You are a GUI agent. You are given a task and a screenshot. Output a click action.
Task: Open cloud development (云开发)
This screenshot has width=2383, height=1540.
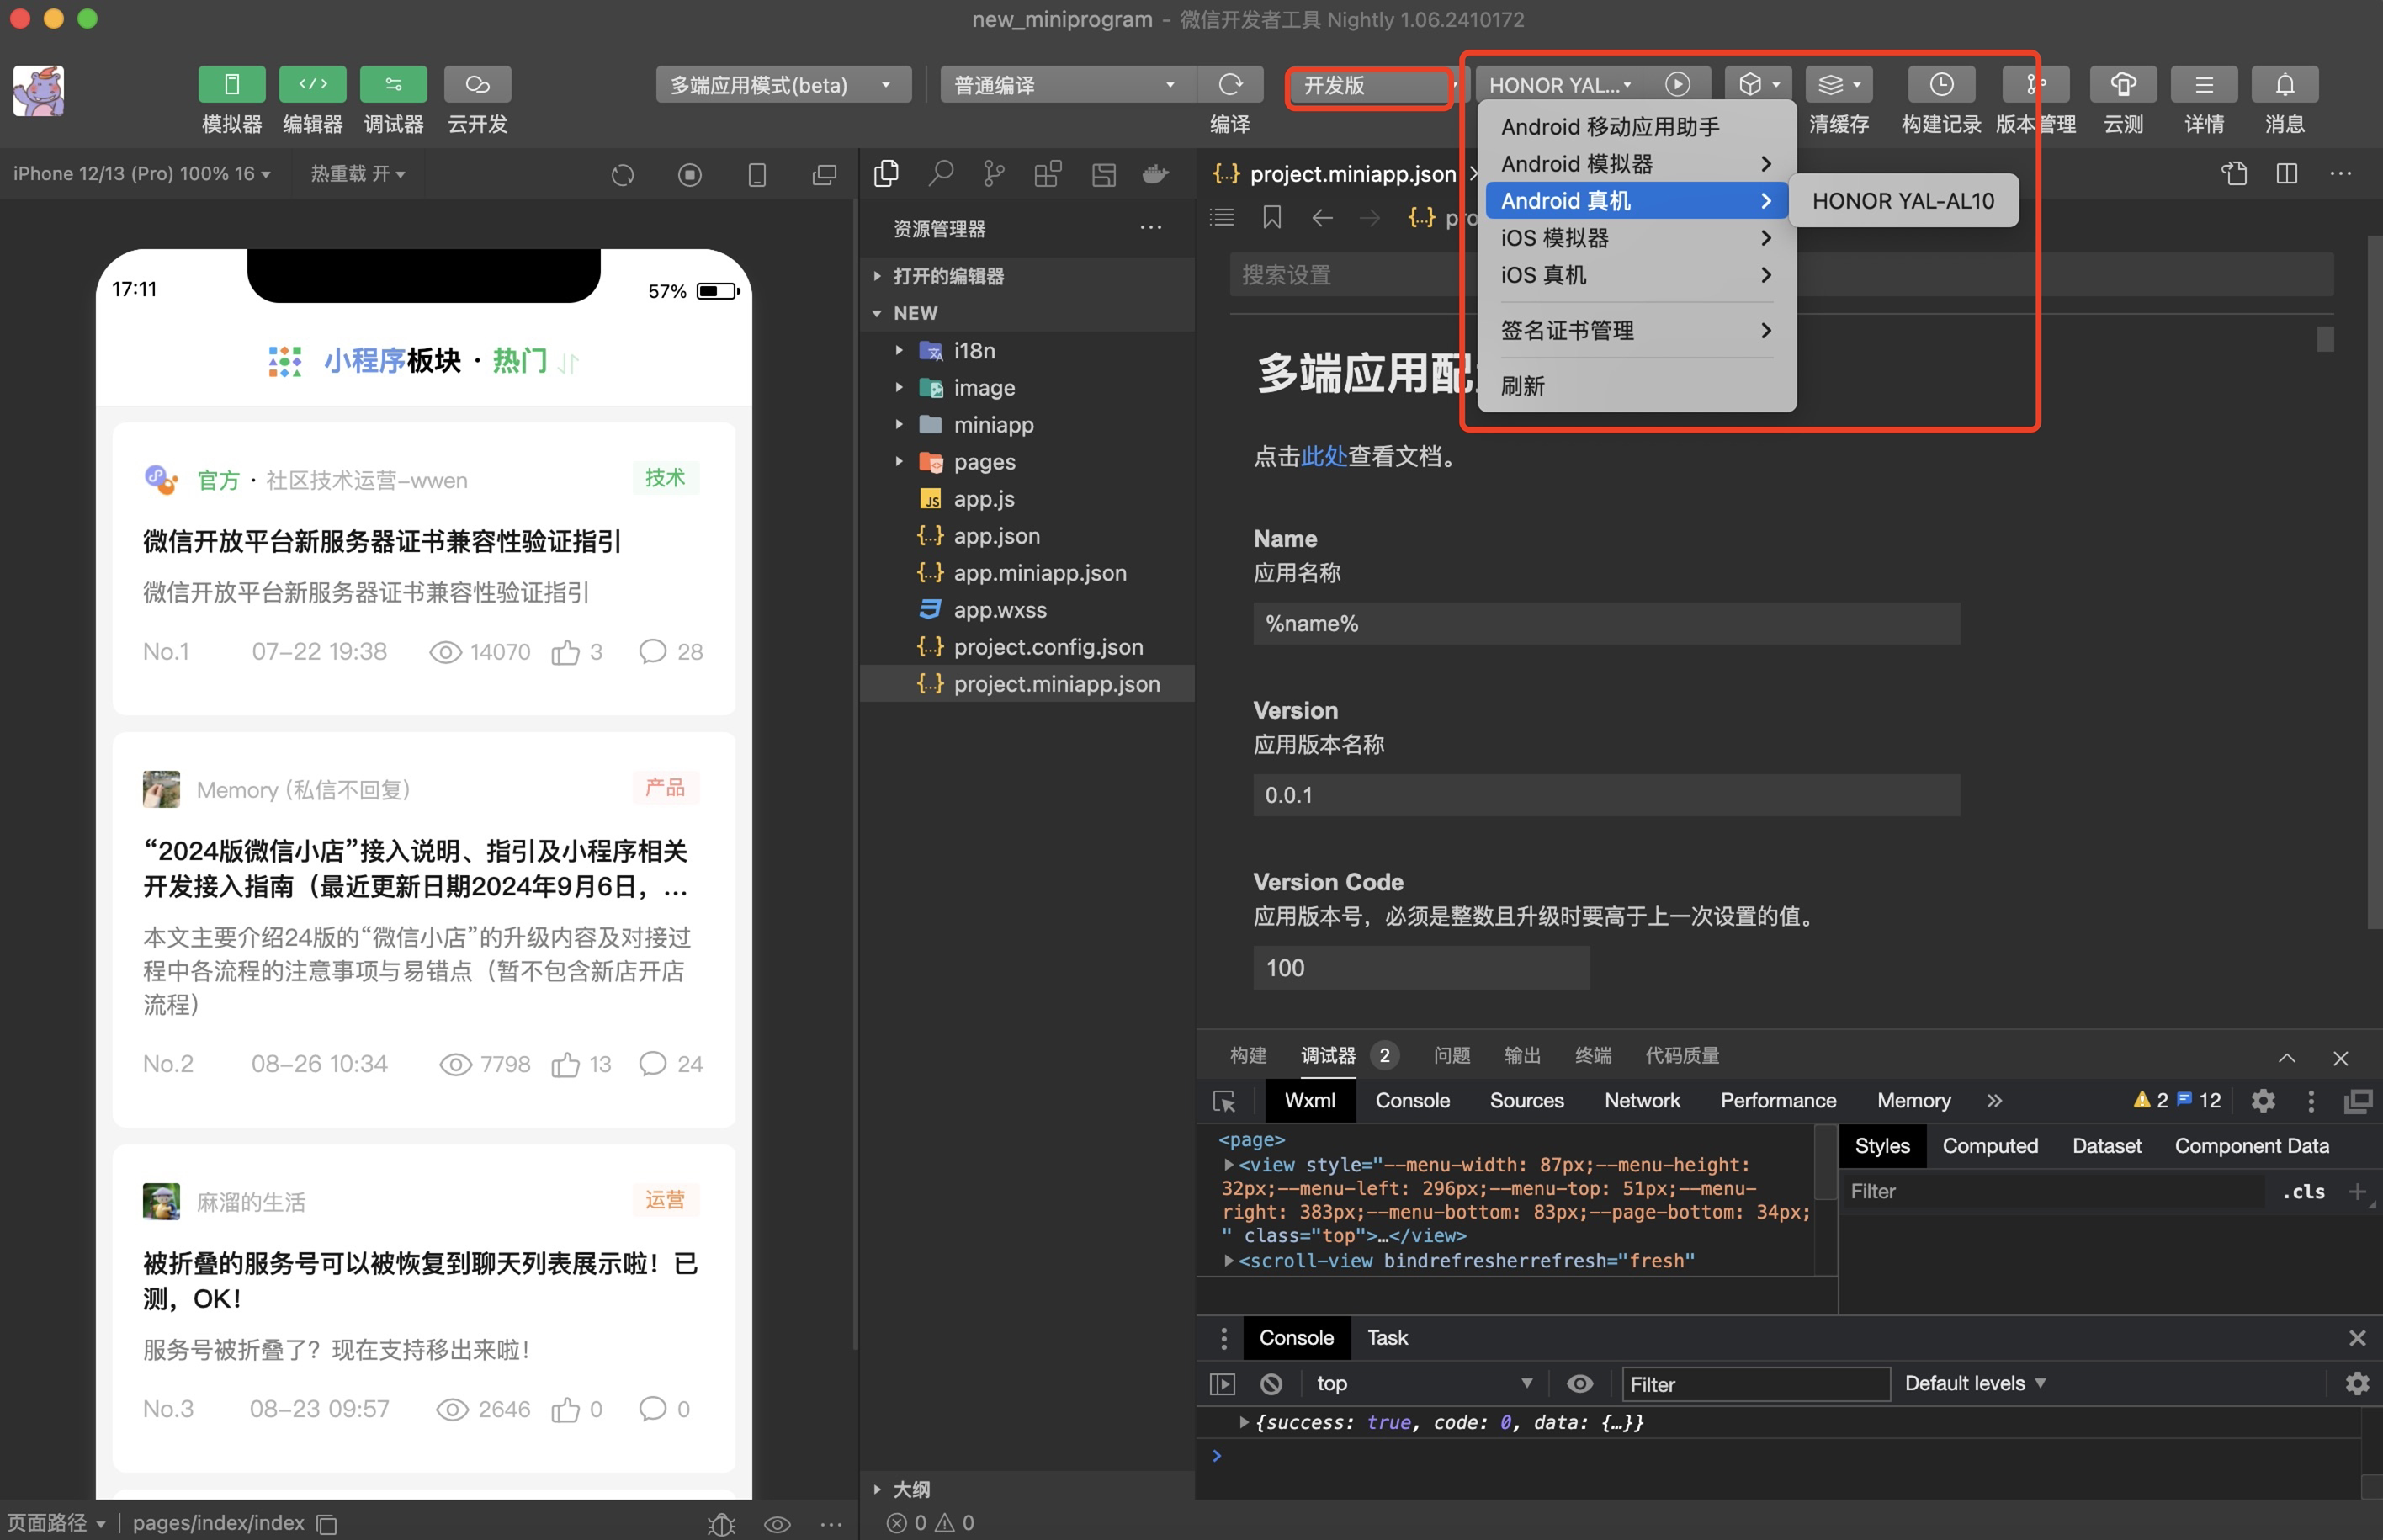477,85
